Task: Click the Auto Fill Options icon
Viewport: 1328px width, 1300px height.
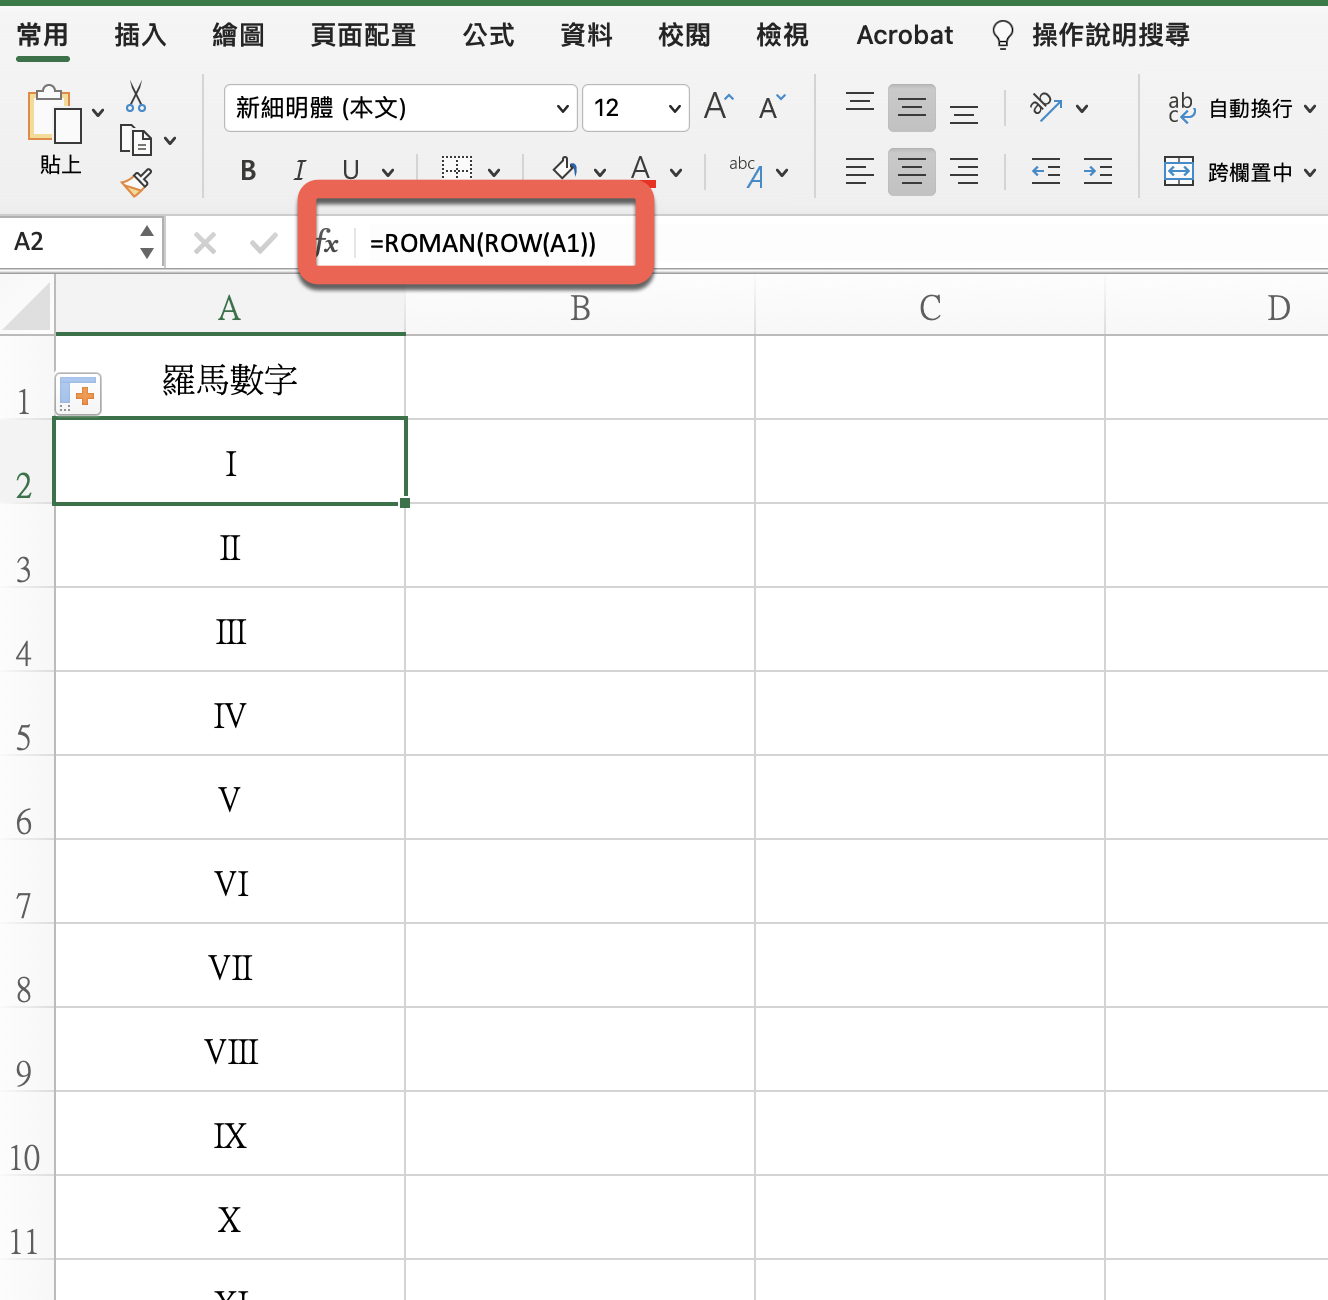Action: click(78, 394)
